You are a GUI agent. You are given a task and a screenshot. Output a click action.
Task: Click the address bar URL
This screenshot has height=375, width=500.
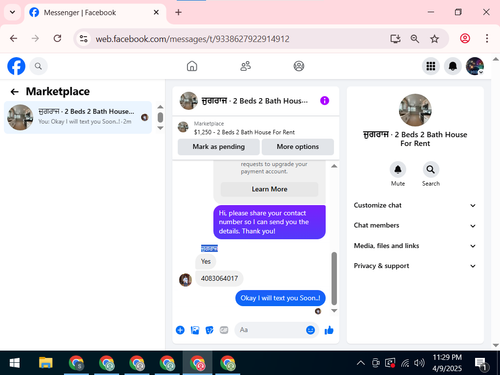pyautogui.click(x=192, y=39)
